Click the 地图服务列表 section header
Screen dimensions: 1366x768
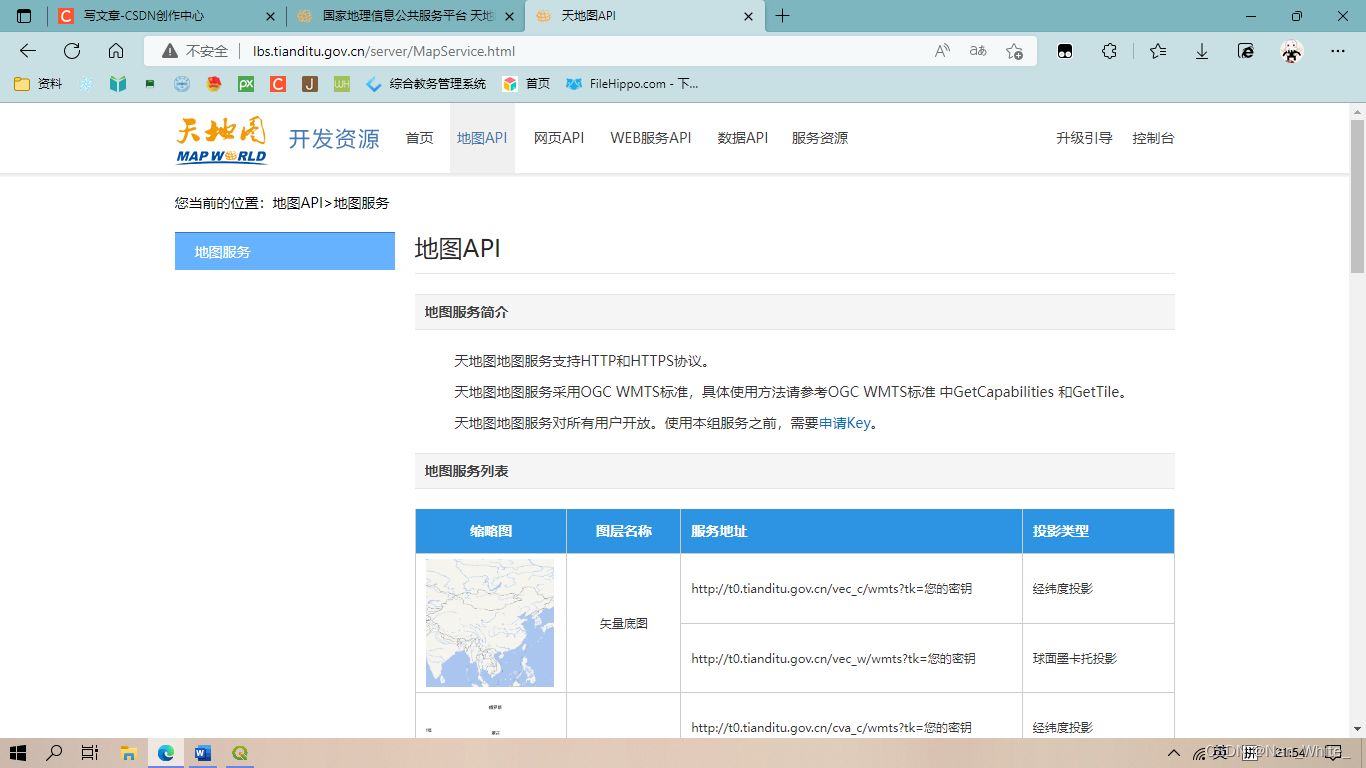(x=795, y=471)
